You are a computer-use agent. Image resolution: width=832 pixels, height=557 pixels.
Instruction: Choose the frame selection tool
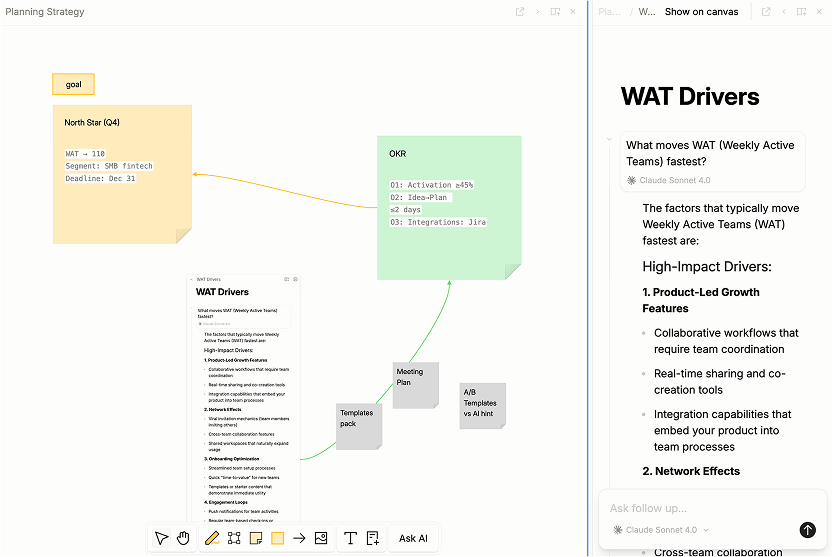pos(234,538)
